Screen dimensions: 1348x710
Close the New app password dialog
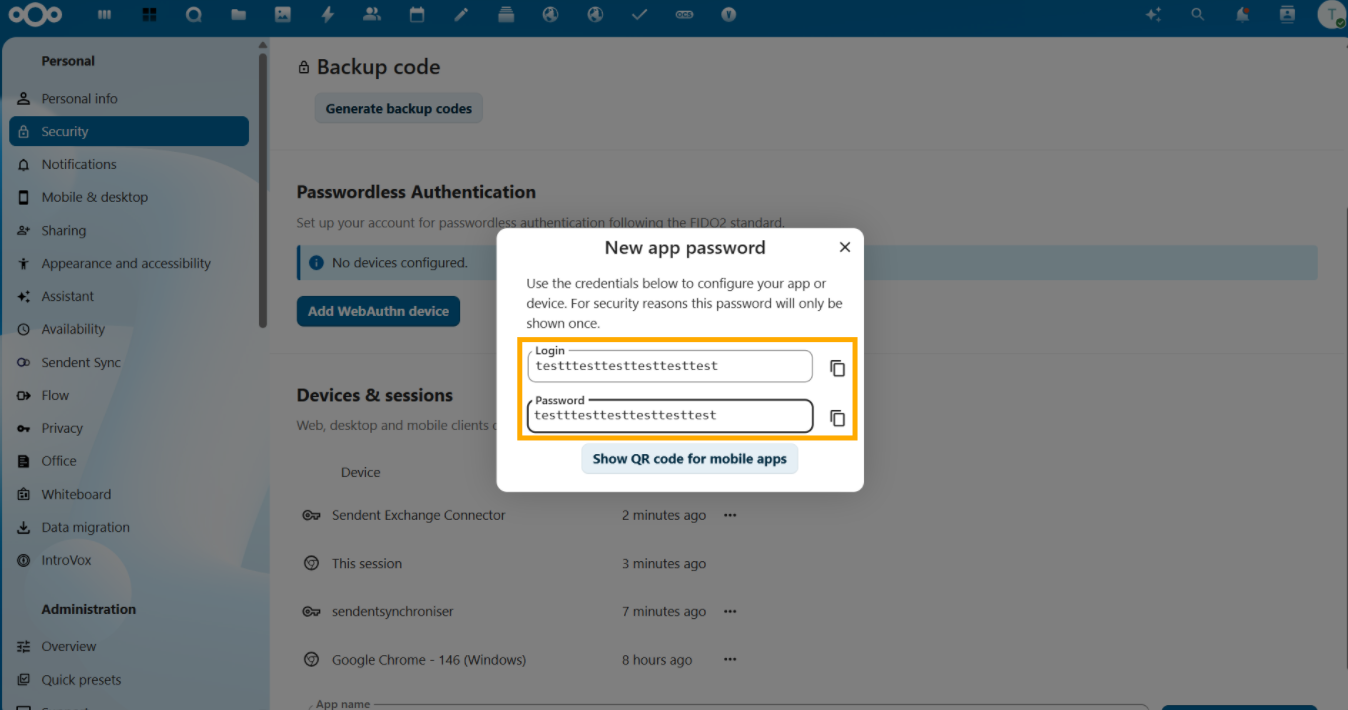point(844,247)
